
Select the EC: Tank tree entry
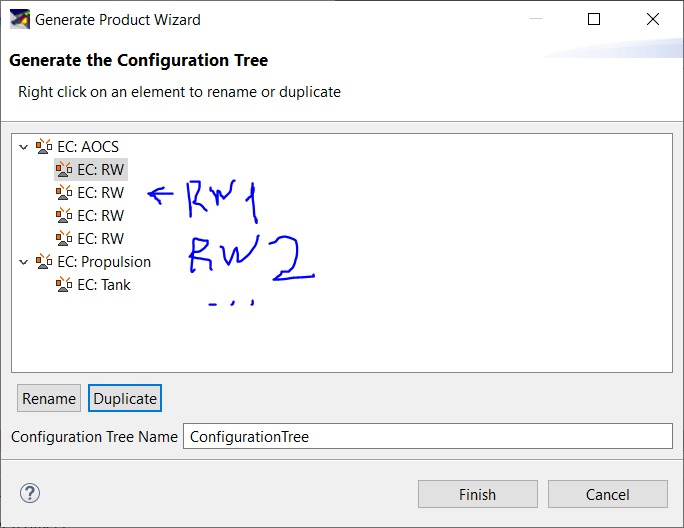(104, 285)
